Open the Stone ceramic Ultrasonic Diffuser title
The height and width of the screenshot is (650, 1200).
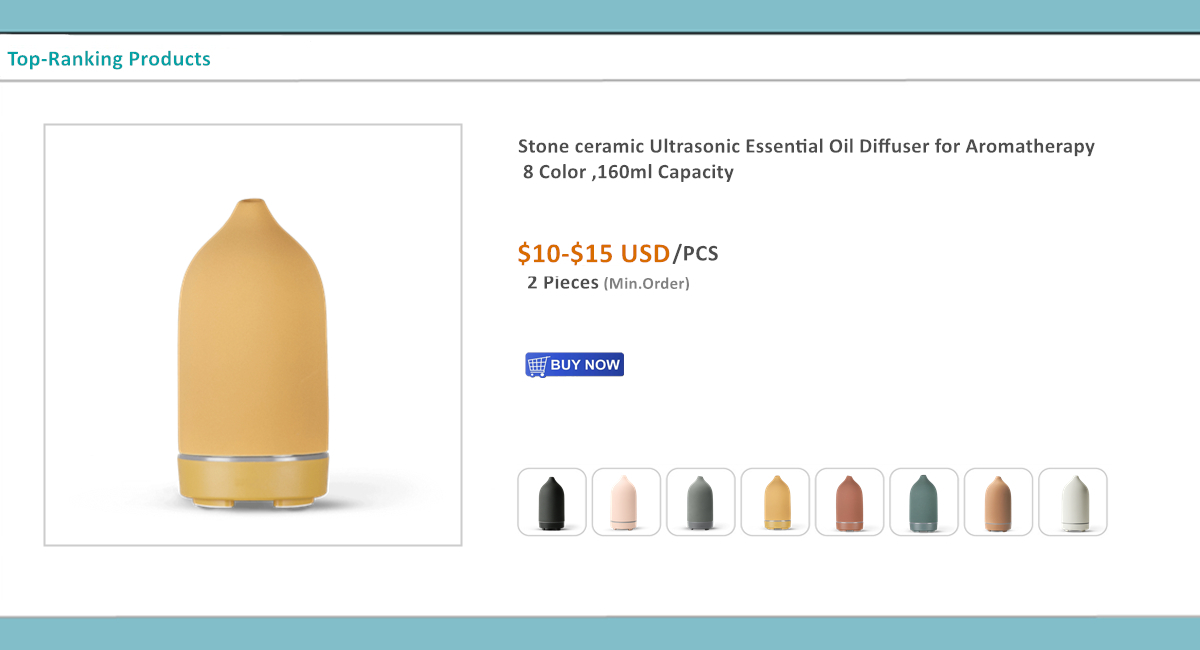[806, 147]
